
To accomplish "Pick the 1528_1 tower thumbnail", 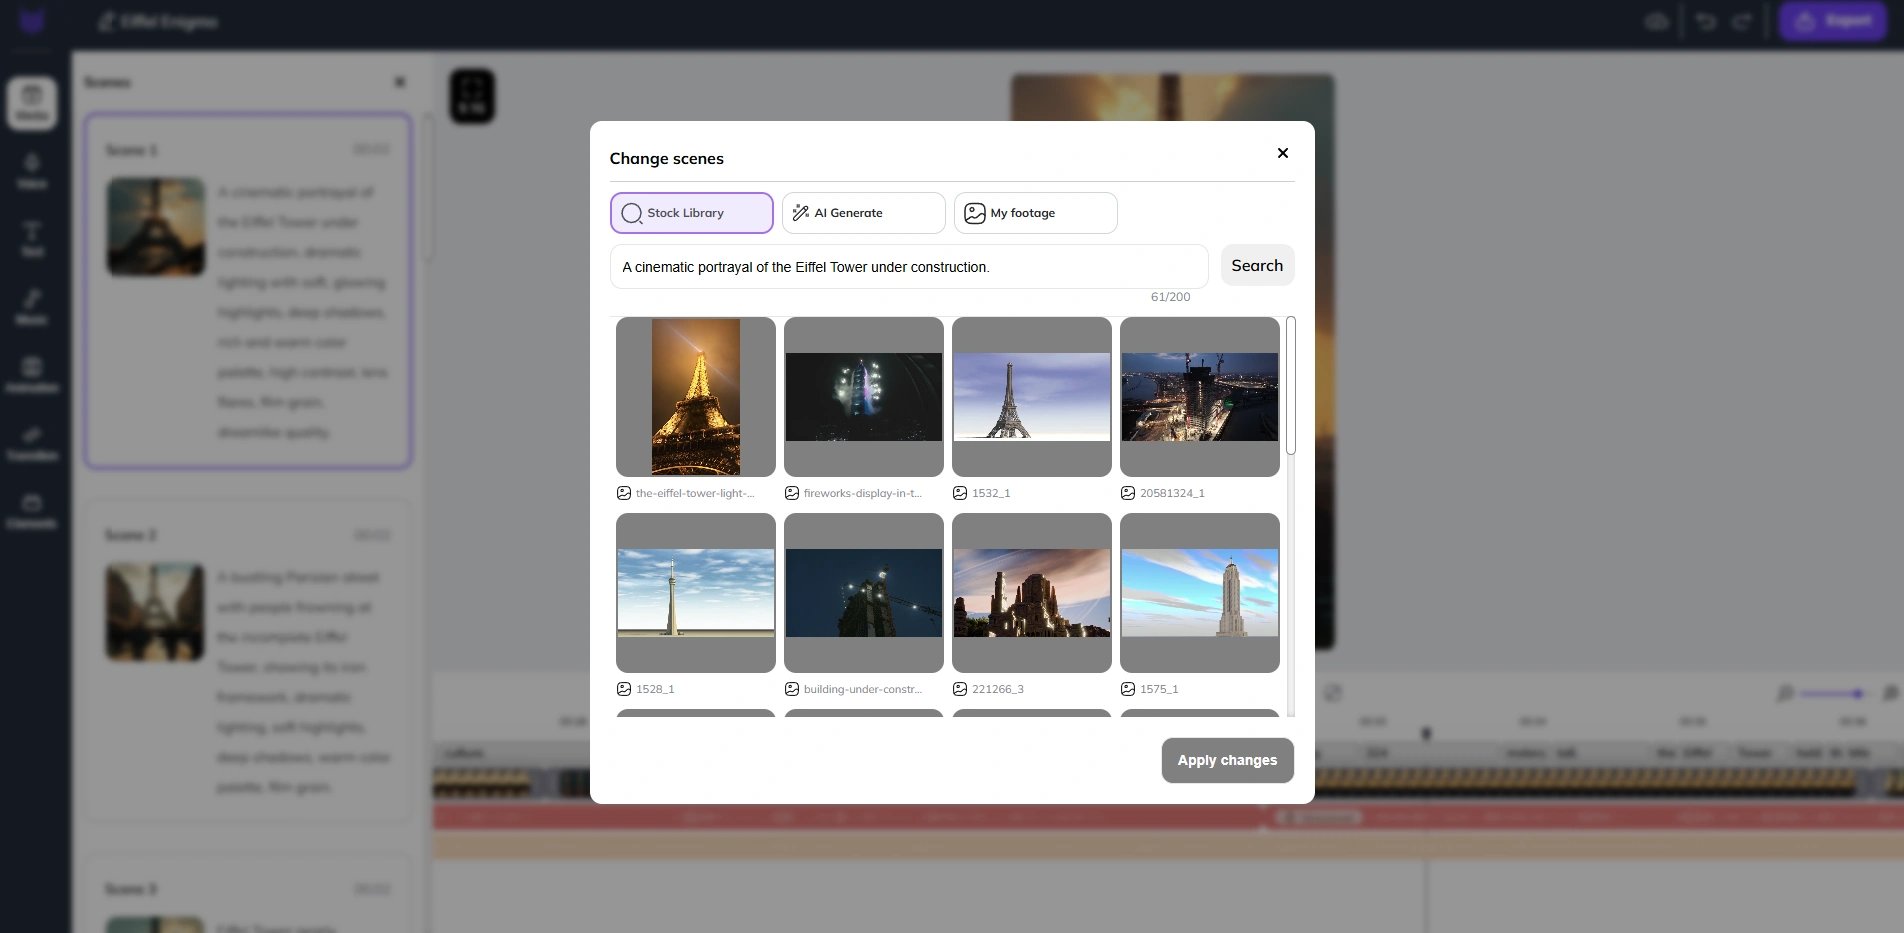I will pos(696,593).
